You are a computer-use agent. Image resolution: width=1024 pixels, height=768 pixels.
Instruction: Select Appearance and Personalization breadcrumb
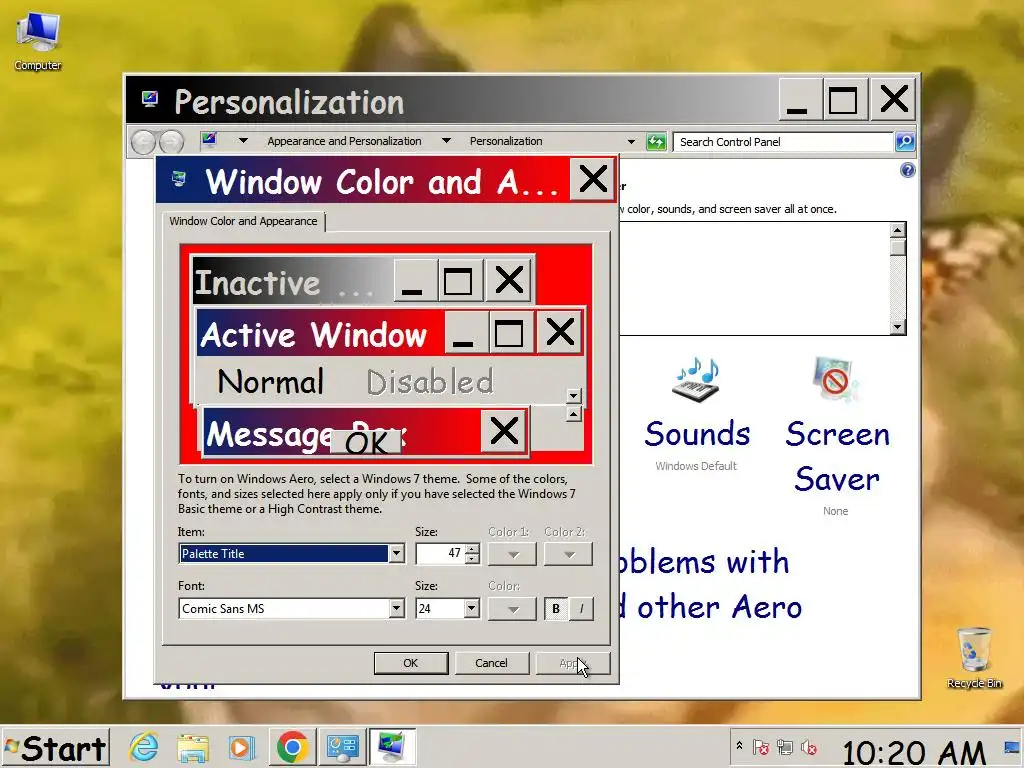tap(344, 141)
